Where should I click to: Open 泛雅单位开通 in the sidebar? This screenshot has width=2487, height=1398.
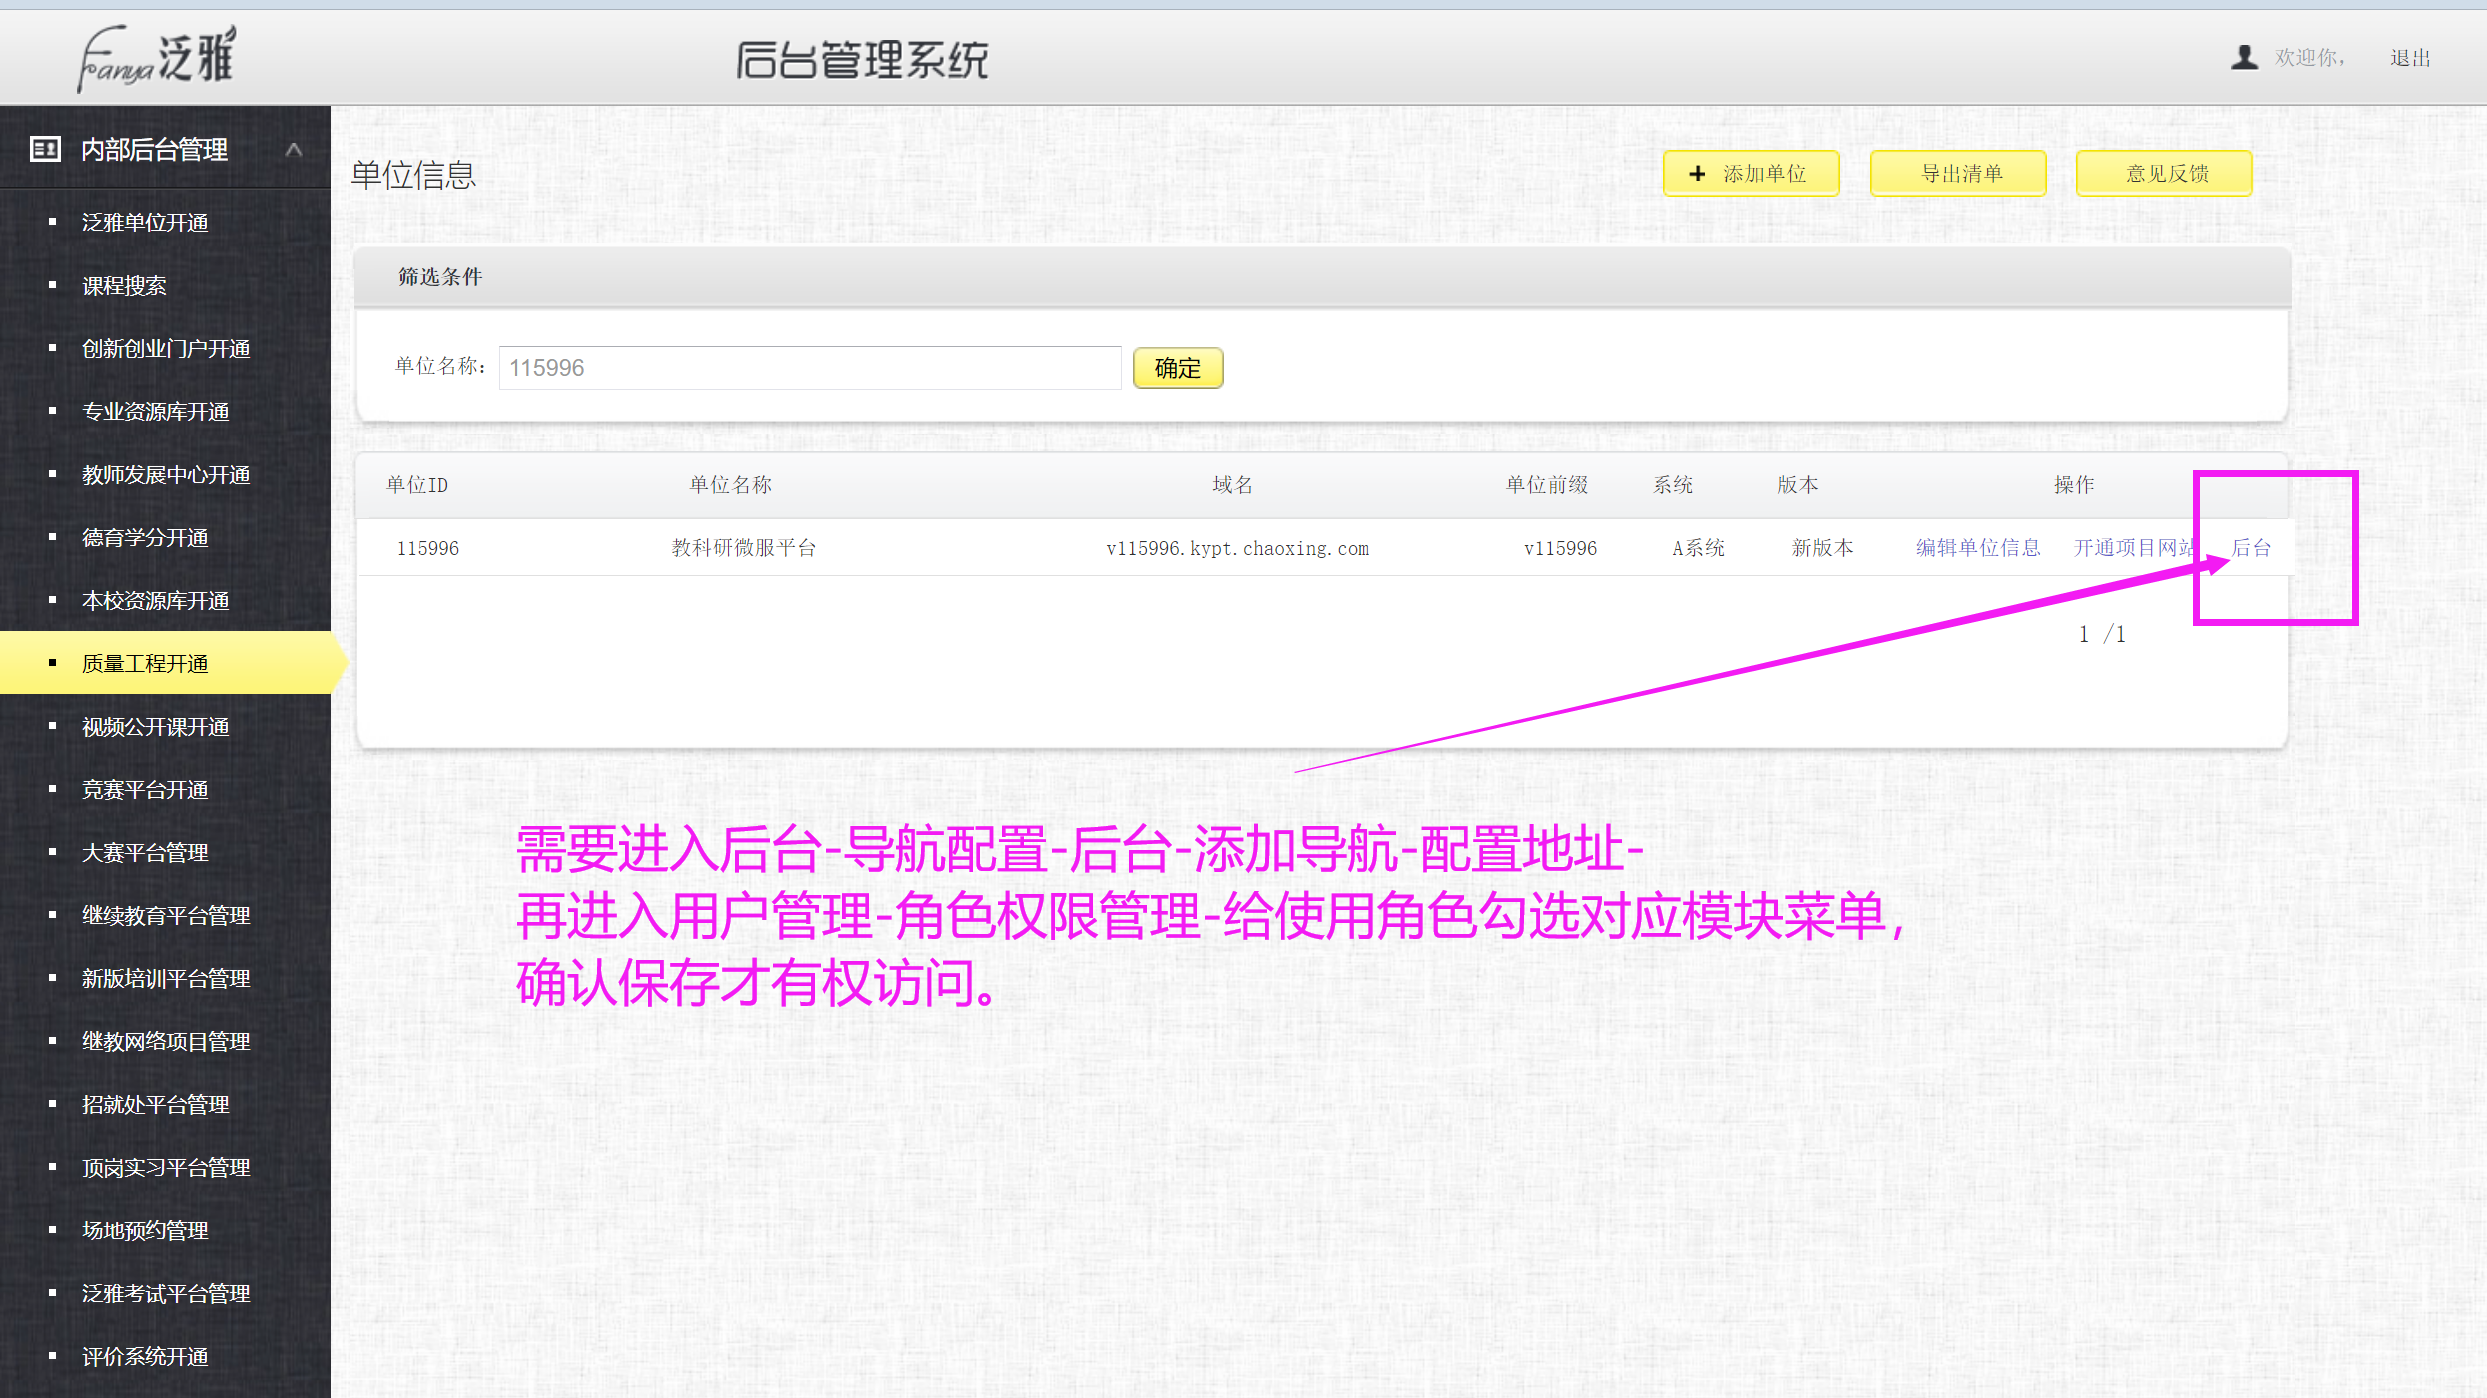pos(144,222)
